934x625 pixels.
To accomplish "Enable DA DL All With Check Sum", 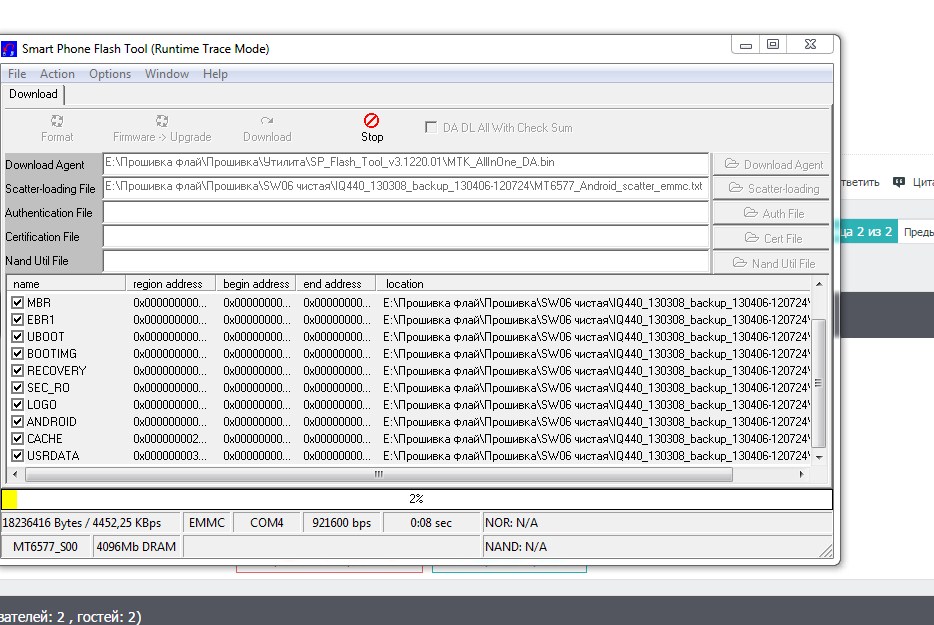I will (x=432, y=127).
